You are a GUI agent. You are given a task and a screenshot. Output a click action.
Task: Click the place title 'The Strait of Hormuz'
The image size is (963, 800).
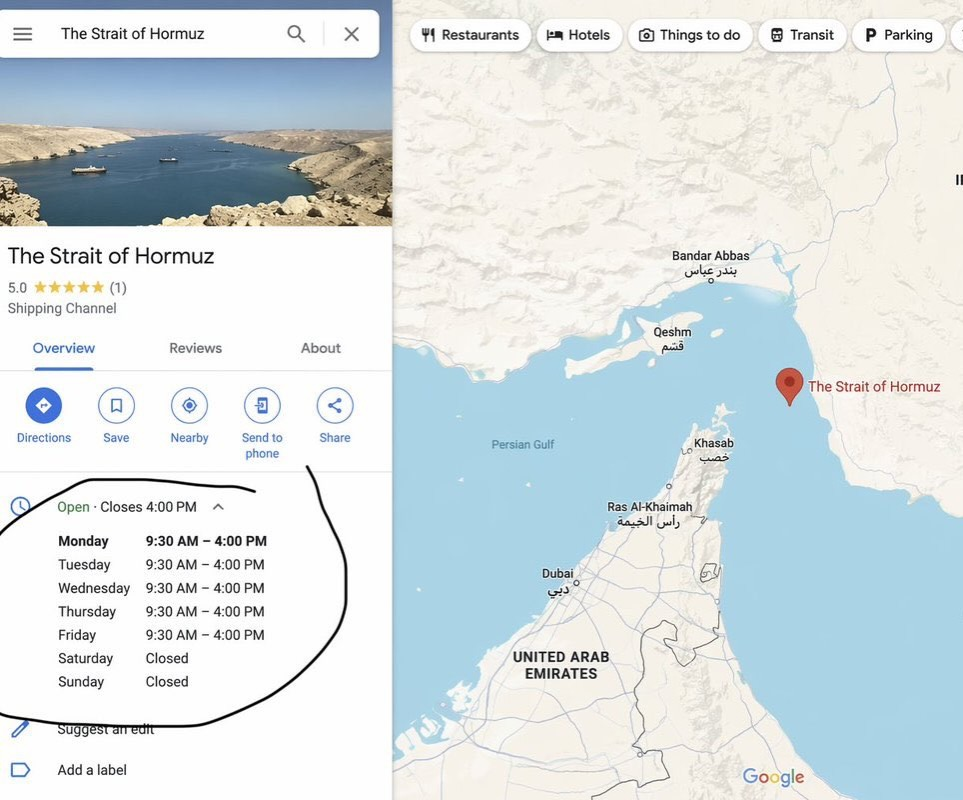pyautogui.click(x=111, y=255)
